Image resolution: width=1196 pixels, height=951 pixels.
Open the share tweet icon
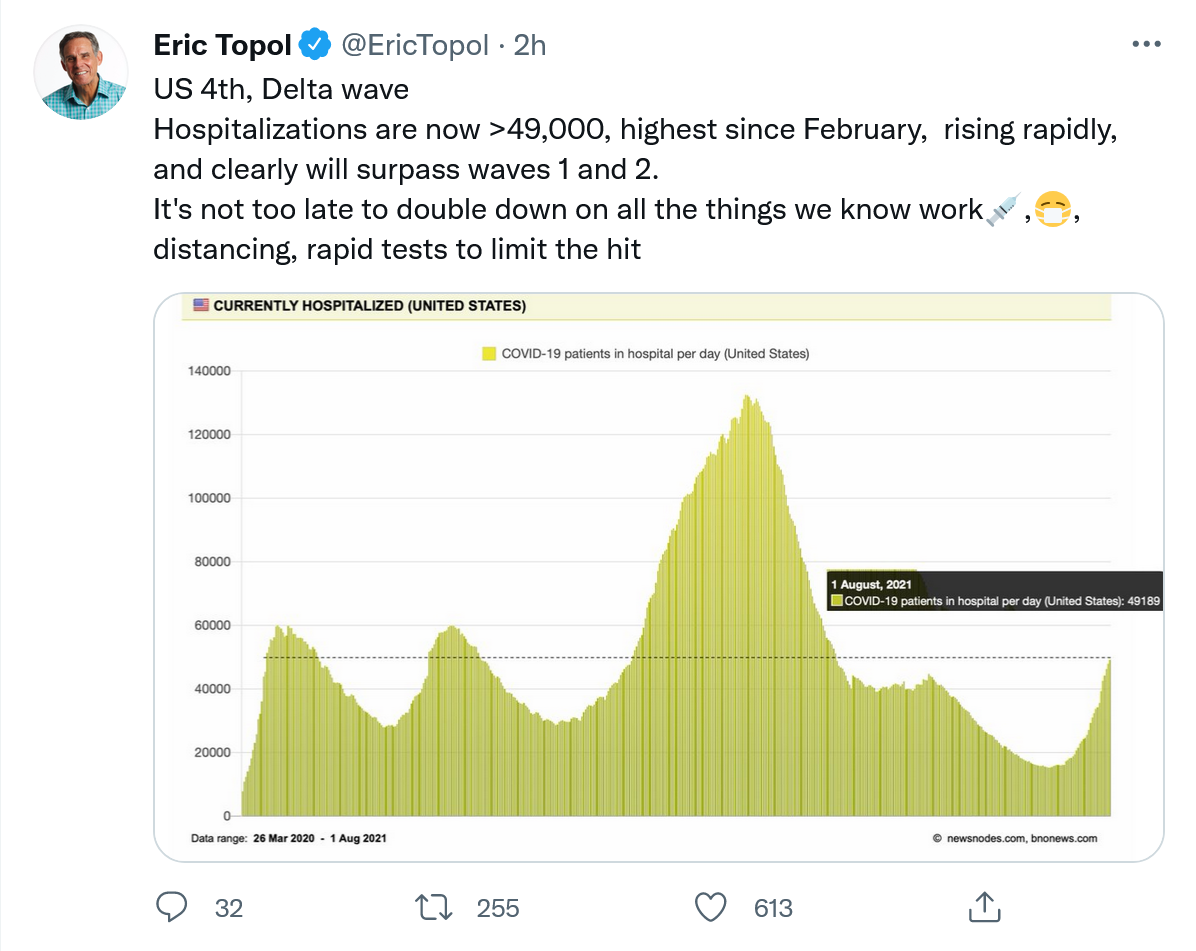coord(984,907)
